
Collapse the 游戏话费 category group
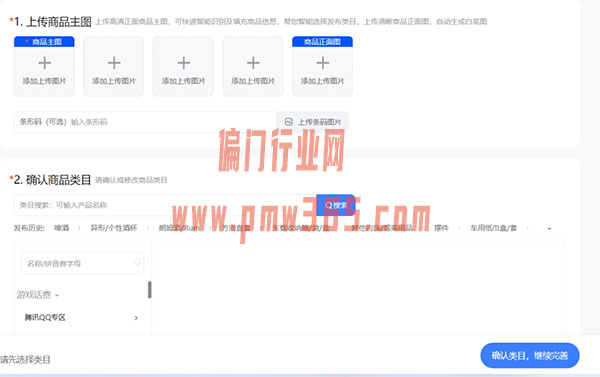click(x=38, y=295)
